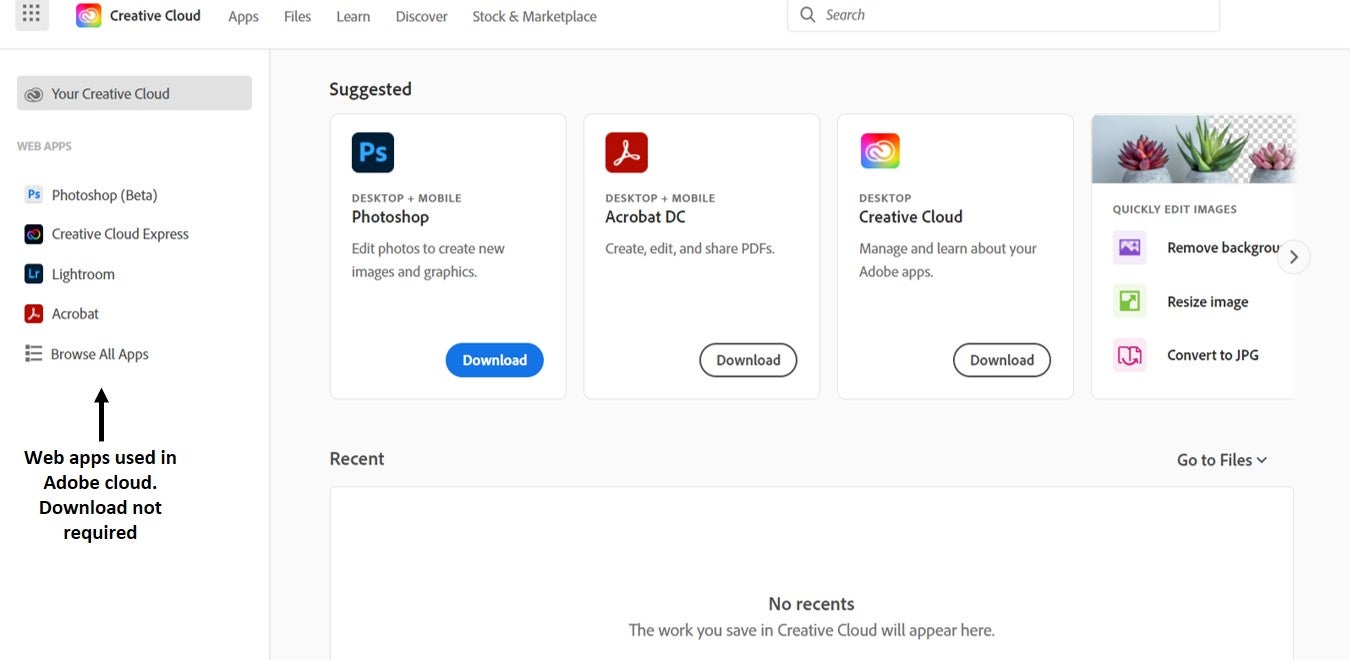
Task: Click the Resize image icon
Action: [1130, 301]
